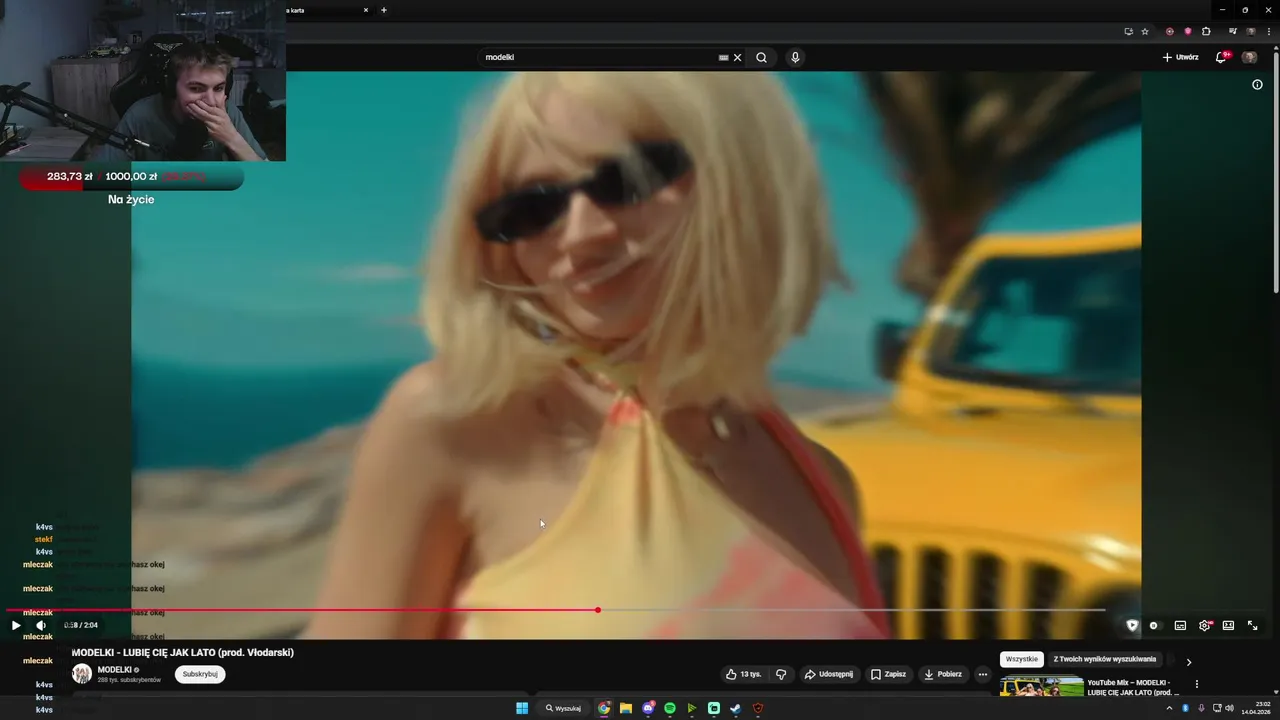
Task: Click the install or cast screen icon in address bar
Action: pyautogui.click(x=1128, y=31)
